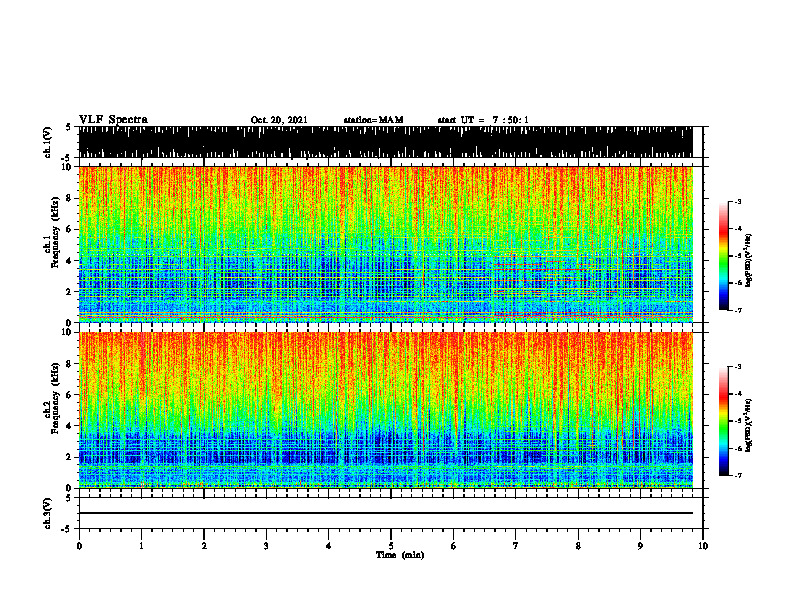Click the time-axis tick label "3"

266,546
